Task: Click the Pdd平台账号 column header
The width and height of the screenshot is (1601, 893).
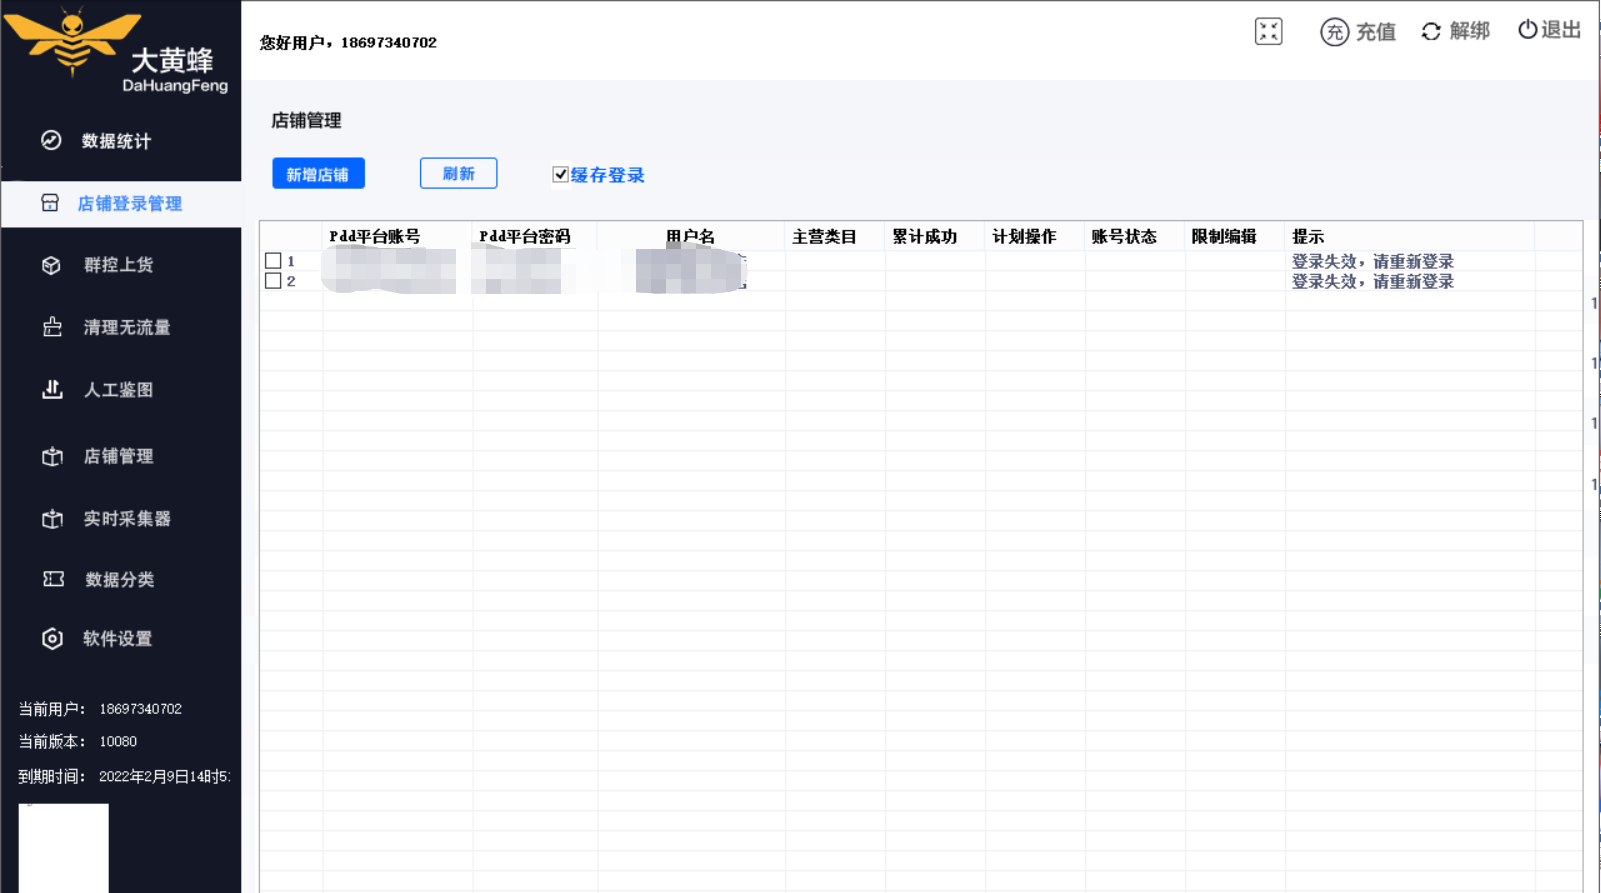Action: coord(375,237)
